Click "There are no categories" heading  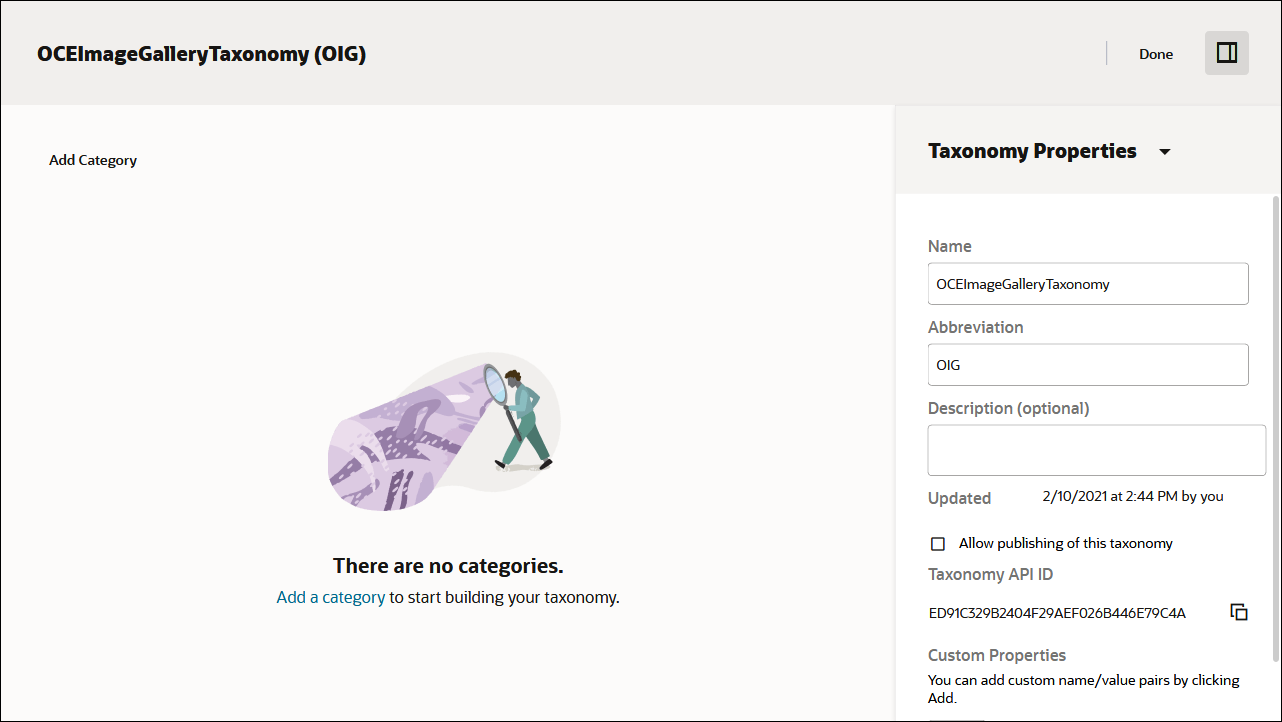448,565
